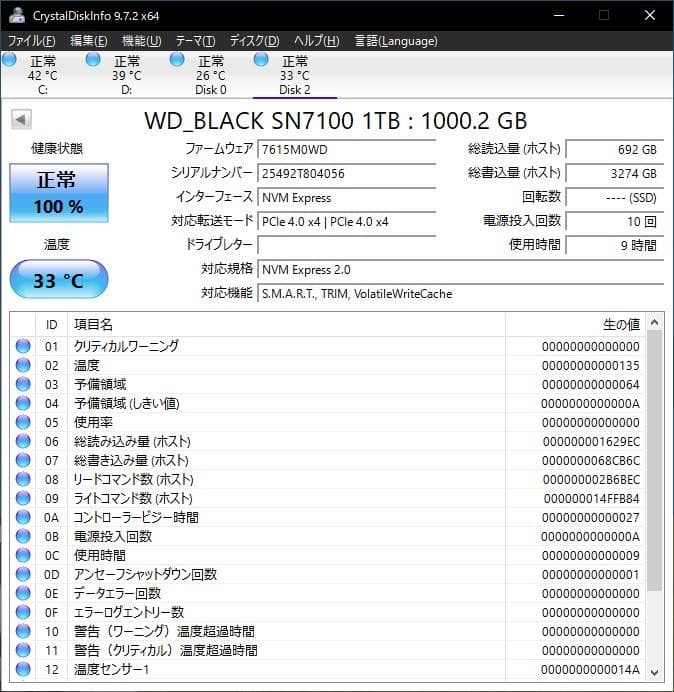Screen dimensions: 674x692
Task: Select the C: drive tab at 42 °C
Action: tap(42, 75)
